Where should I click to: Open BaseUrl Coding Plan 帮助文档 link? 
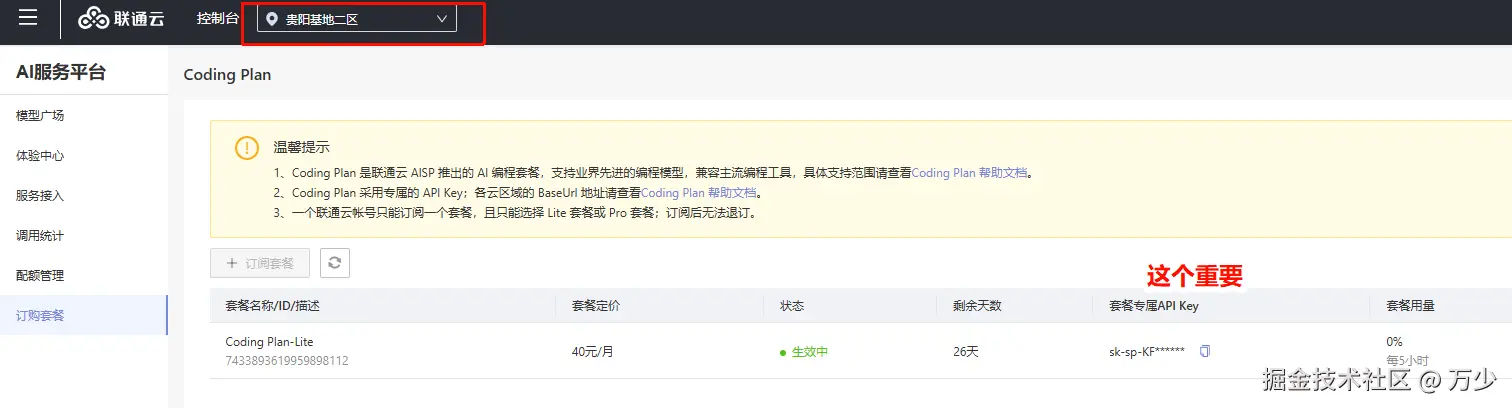pos(698,192)
